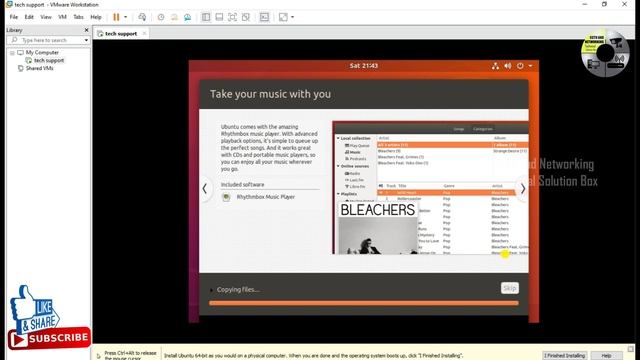Image resolution: width=640 pixels, height=360 pixels.
Task: Click the installation progress bar
Action: (x=364, y=303)
